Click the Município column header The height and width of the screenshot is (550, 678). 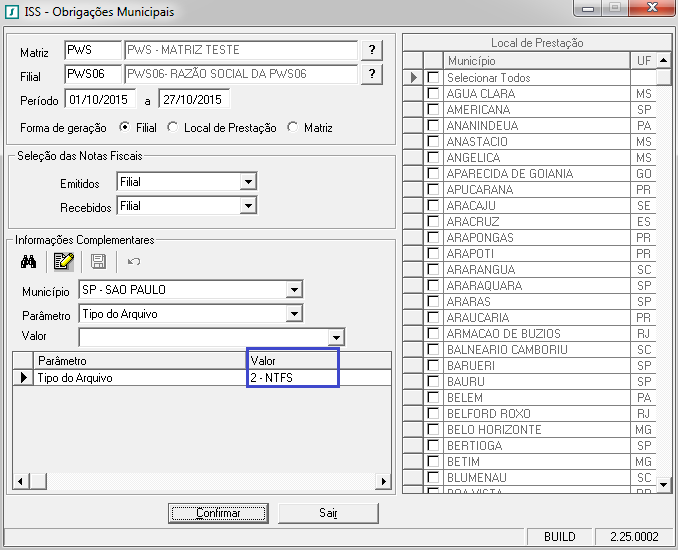537,61
